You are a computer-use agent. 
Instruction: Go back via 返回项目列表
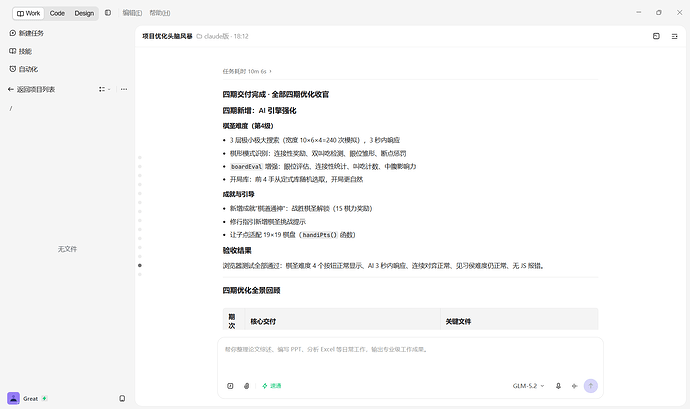tap(31, 89)
